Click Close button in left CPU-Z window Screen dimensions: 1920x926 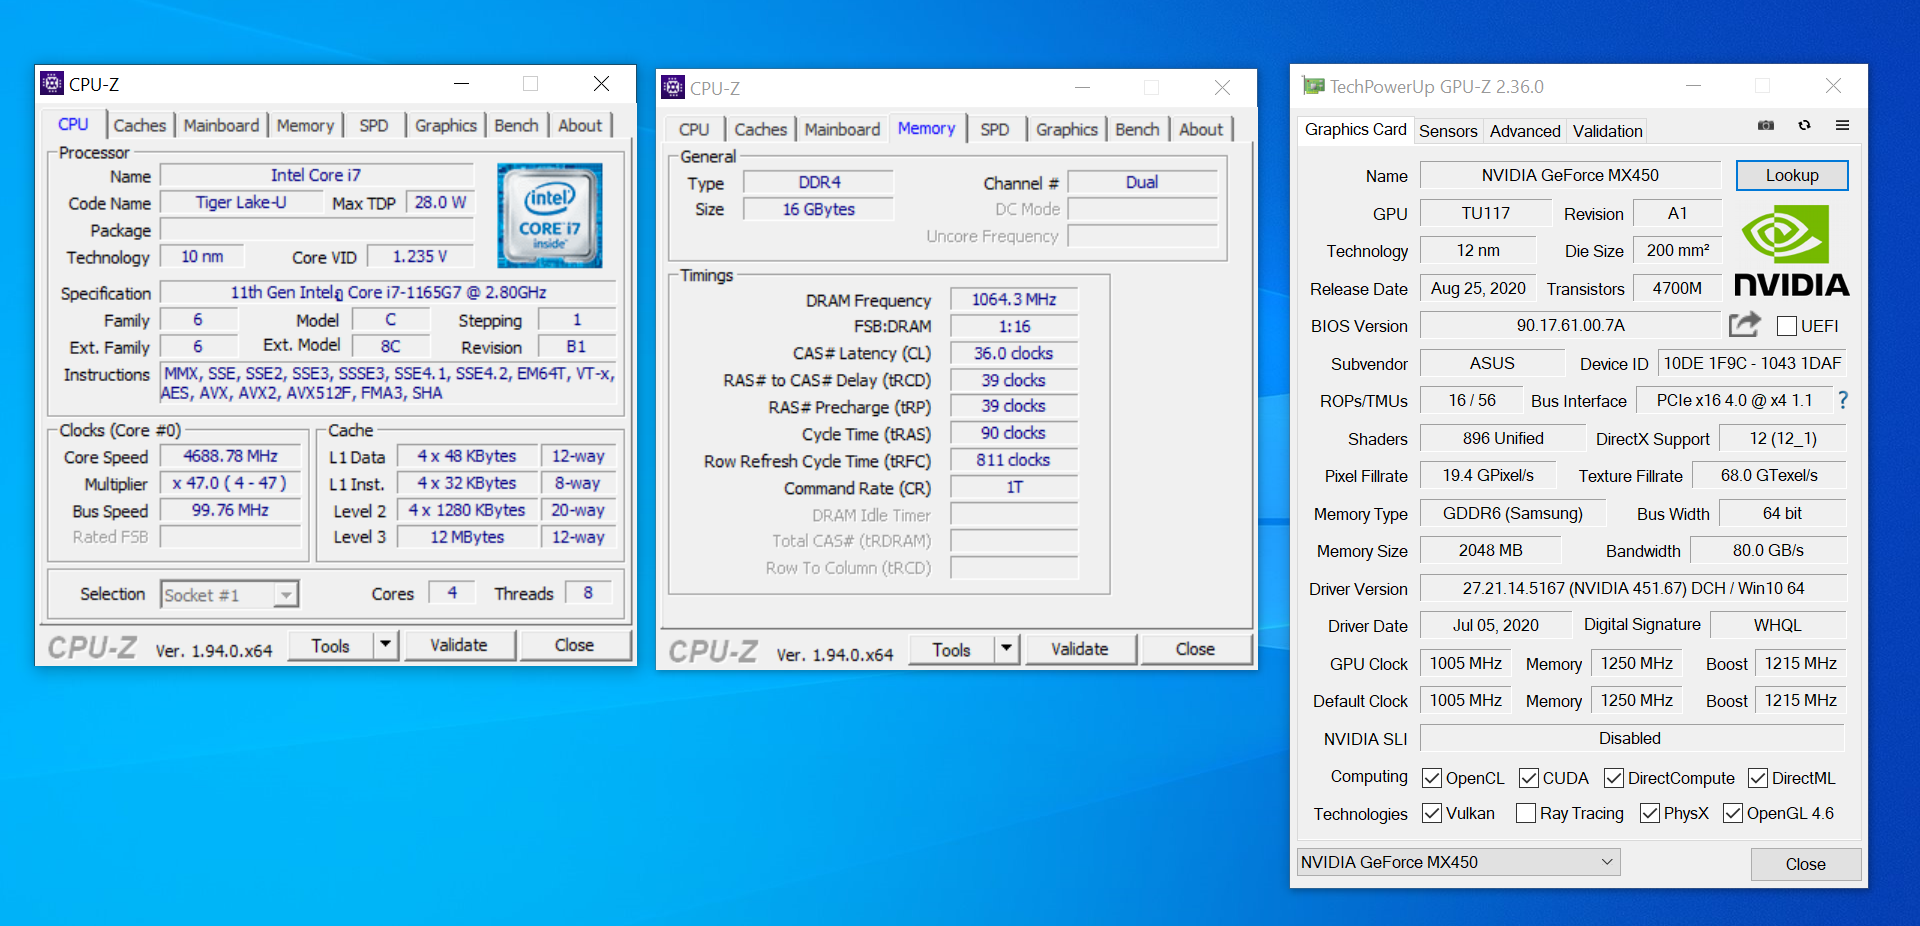coord(574,645)
